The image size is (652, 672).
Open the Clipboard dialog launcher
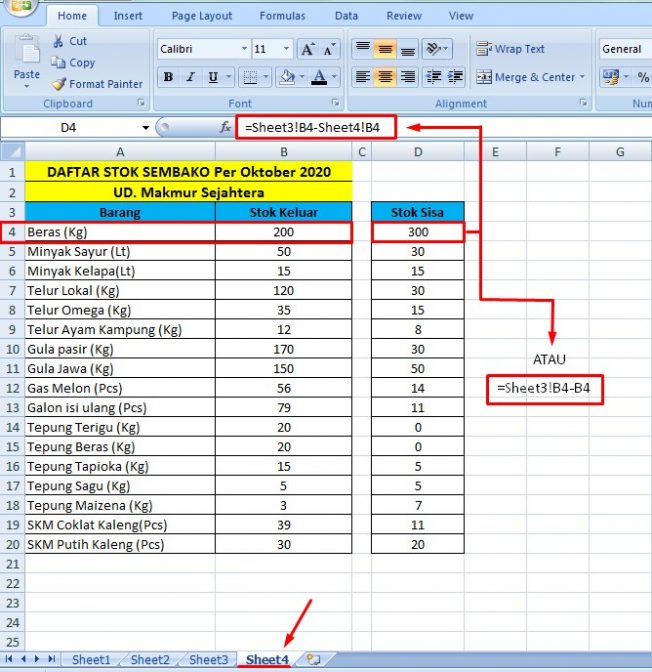click(x=141, y=102)
